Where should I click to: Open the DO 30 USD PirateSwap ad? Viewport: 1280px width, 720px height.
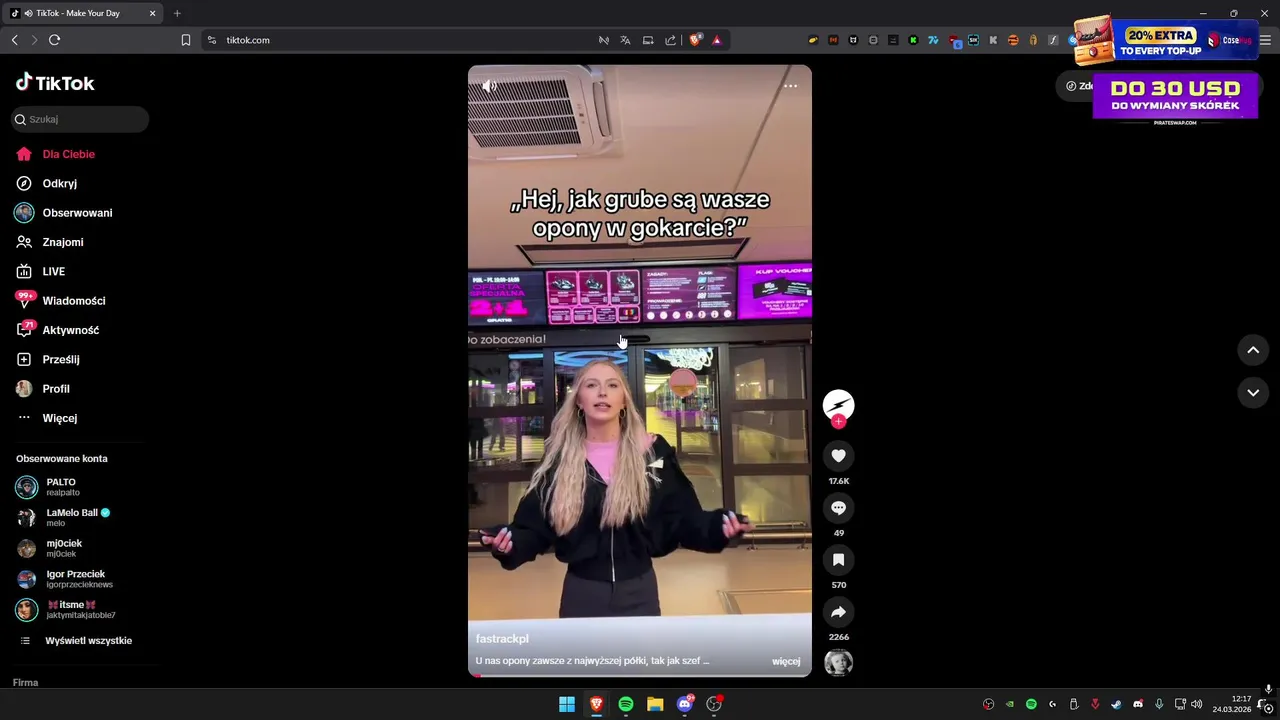(x=1175, y=98)
